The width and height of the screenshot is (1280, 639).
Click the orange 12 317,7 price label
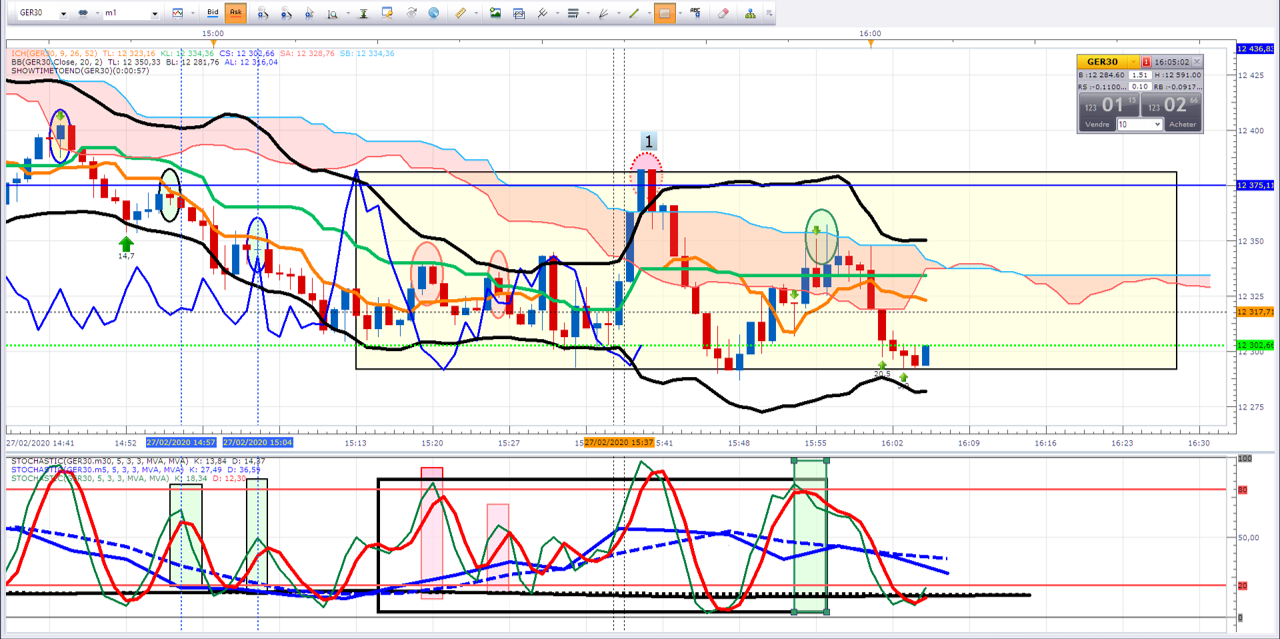pos(1255,312)
